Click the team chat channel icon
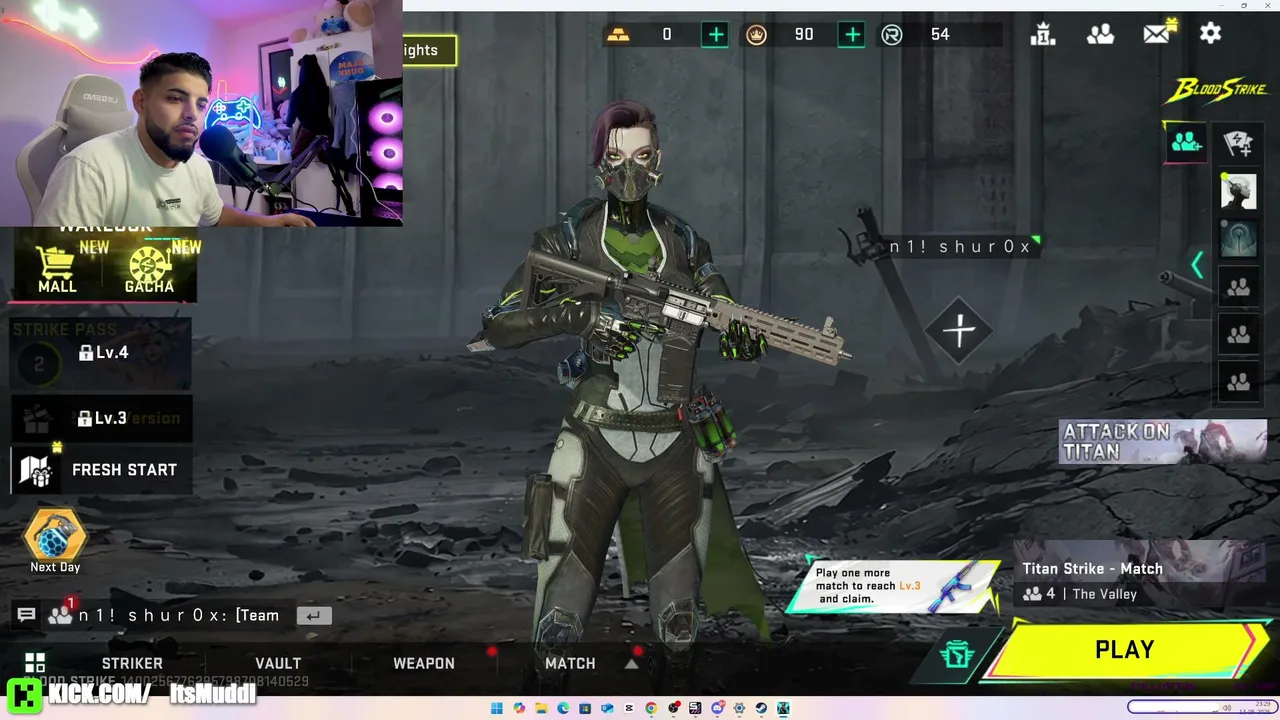1280x720 pixels. pos(61,614)
